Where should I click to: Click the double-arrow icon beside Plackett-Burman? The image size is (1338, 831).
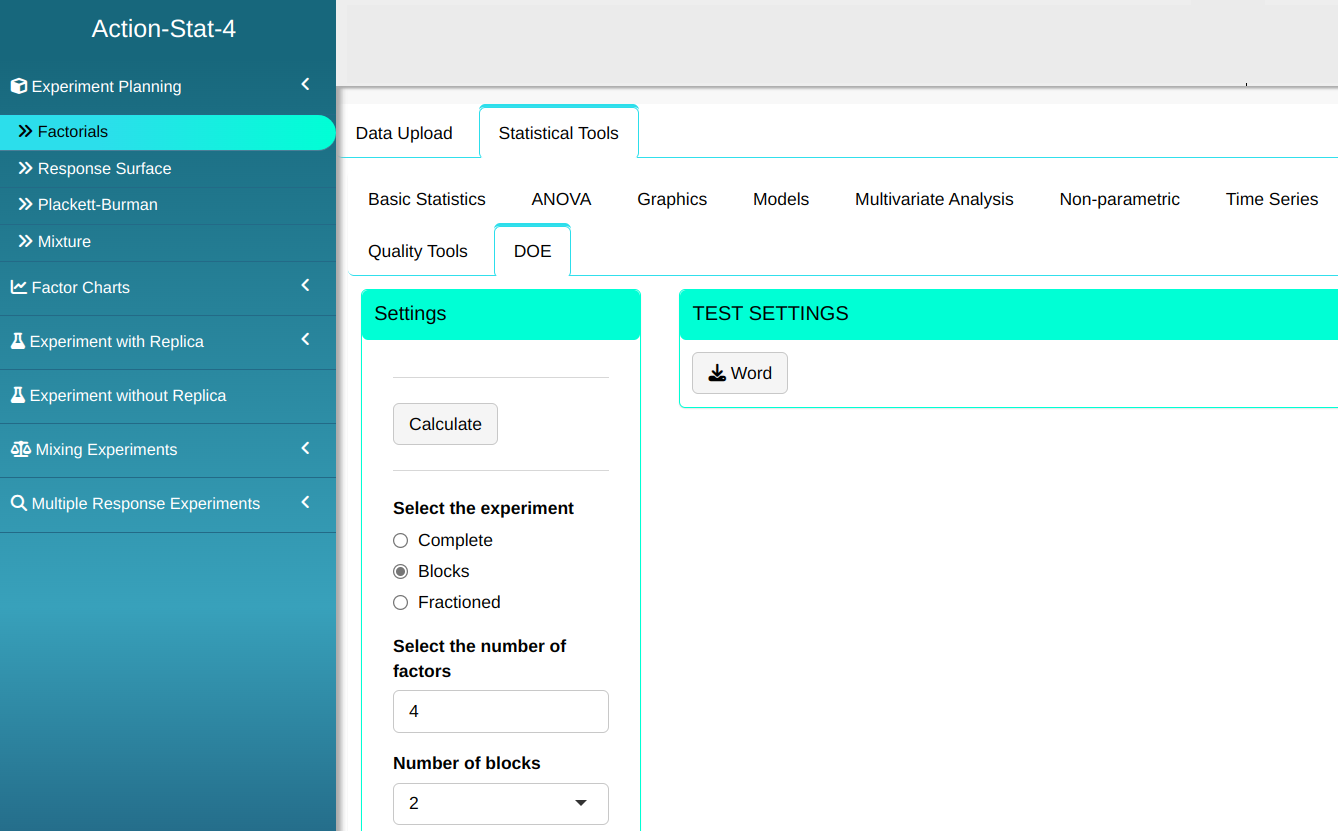coord(26,204)
